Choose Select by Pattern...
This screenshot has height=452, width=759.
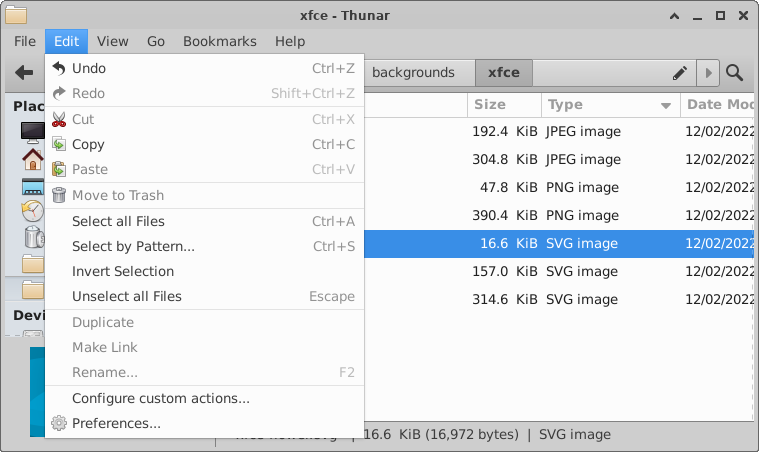coord(204,246)
